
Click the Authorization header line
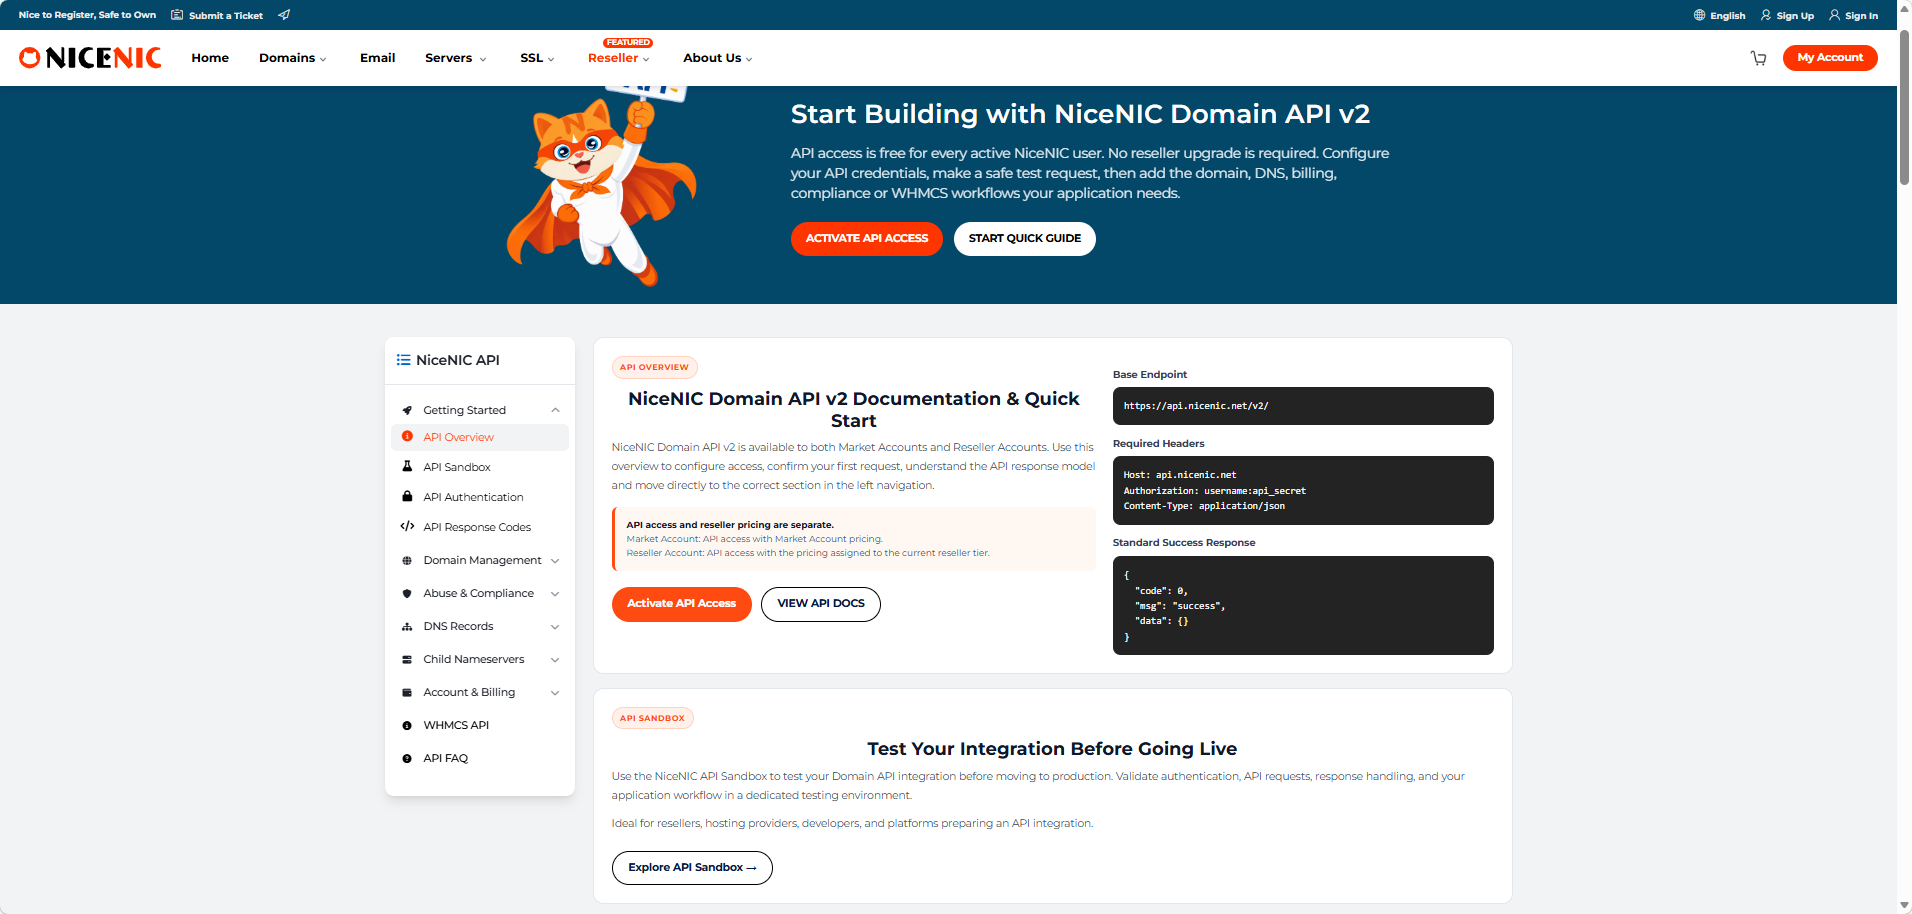pyautogui.click(x=1214, y=491)
